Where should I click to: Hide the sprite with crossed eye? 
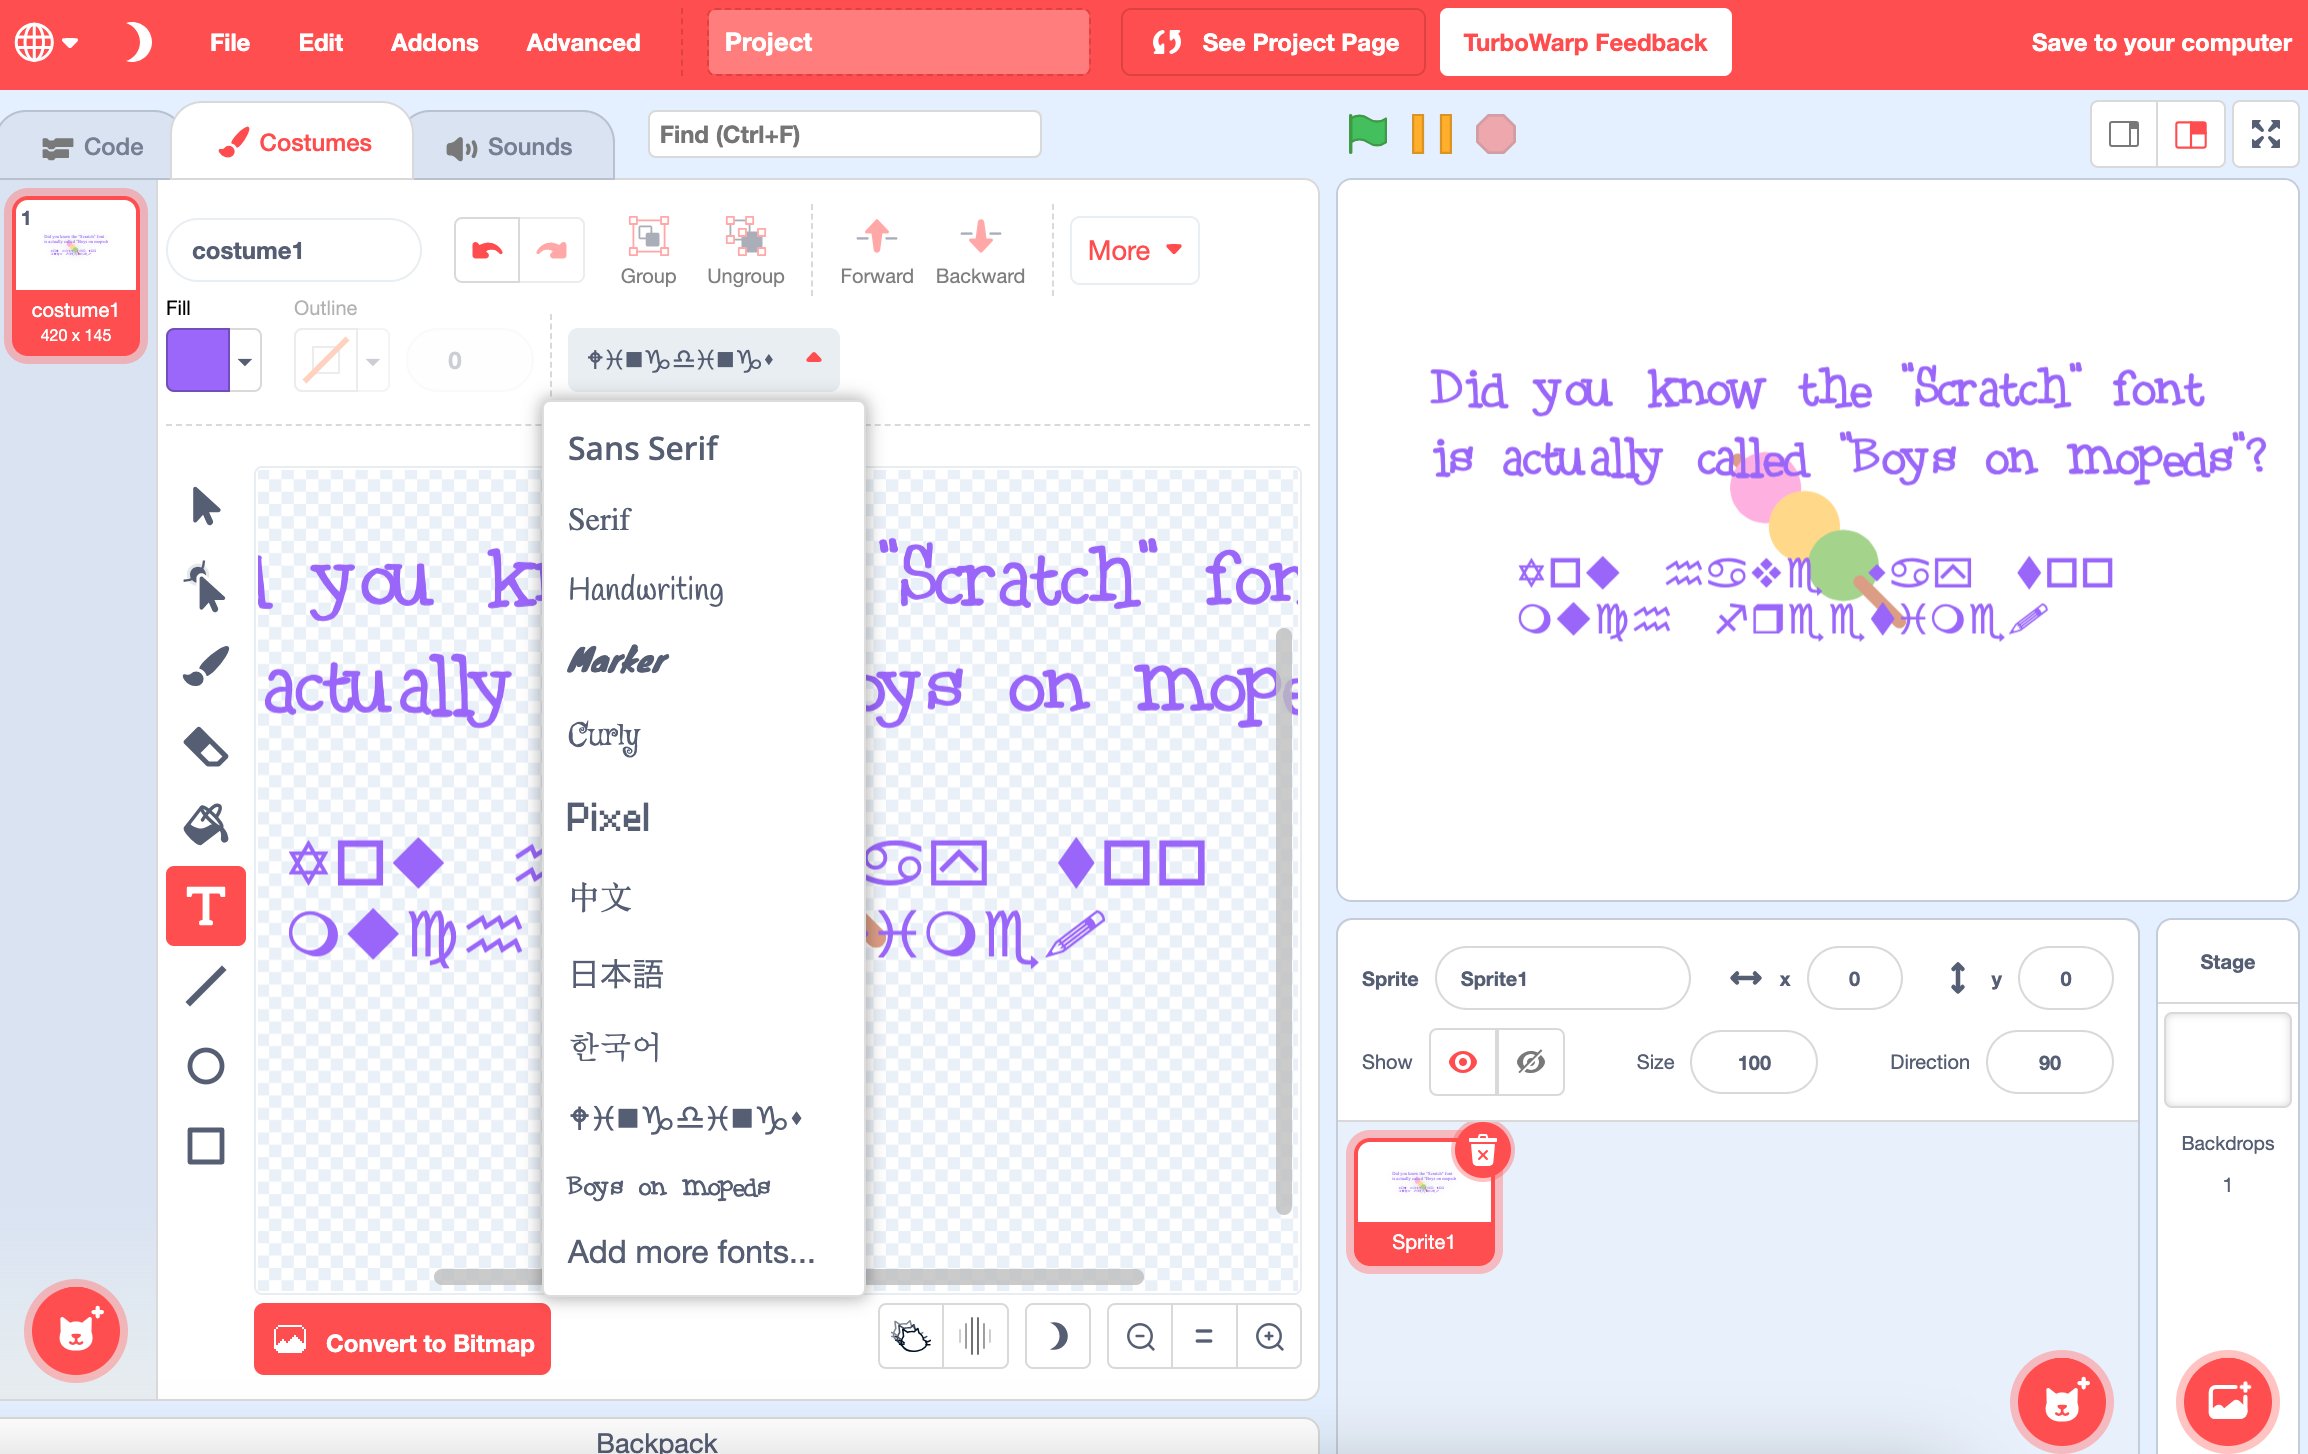coord(1530,1062)
